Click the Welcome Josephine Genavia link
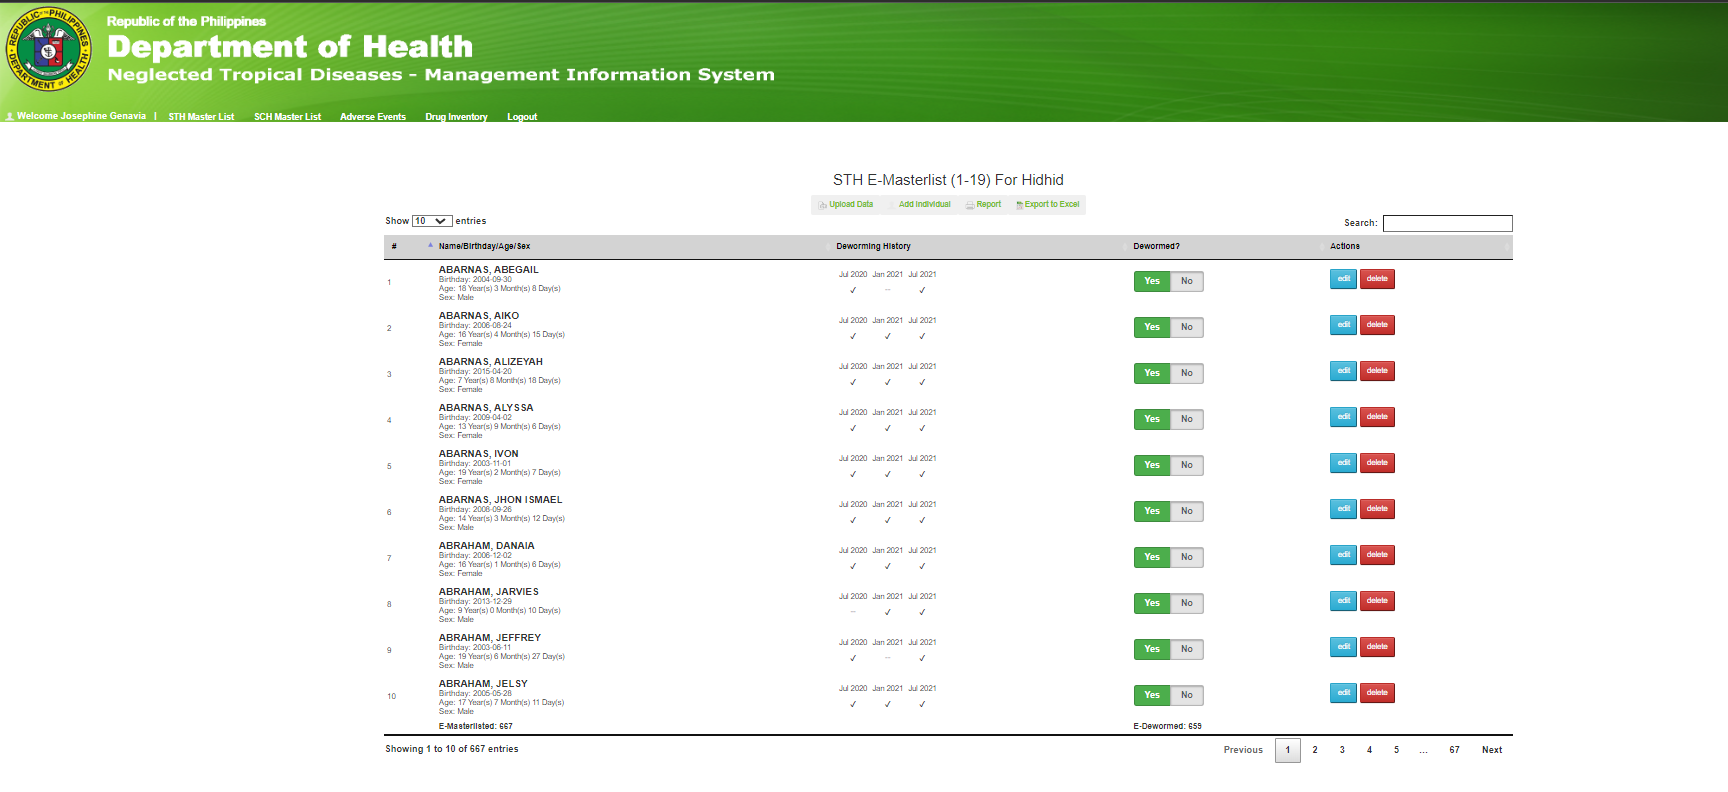1728x792 pixels. 81,116
